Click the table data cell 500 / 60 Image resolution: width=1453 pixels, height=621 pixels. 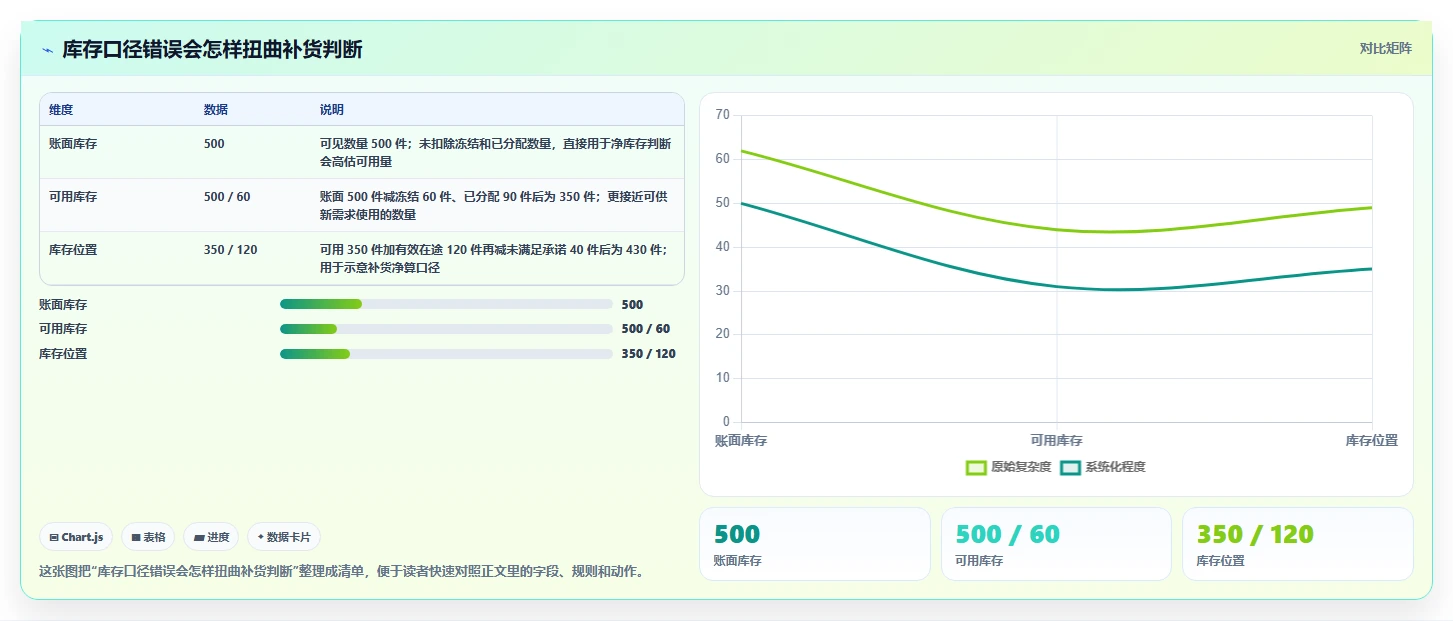tap(227, 197)
